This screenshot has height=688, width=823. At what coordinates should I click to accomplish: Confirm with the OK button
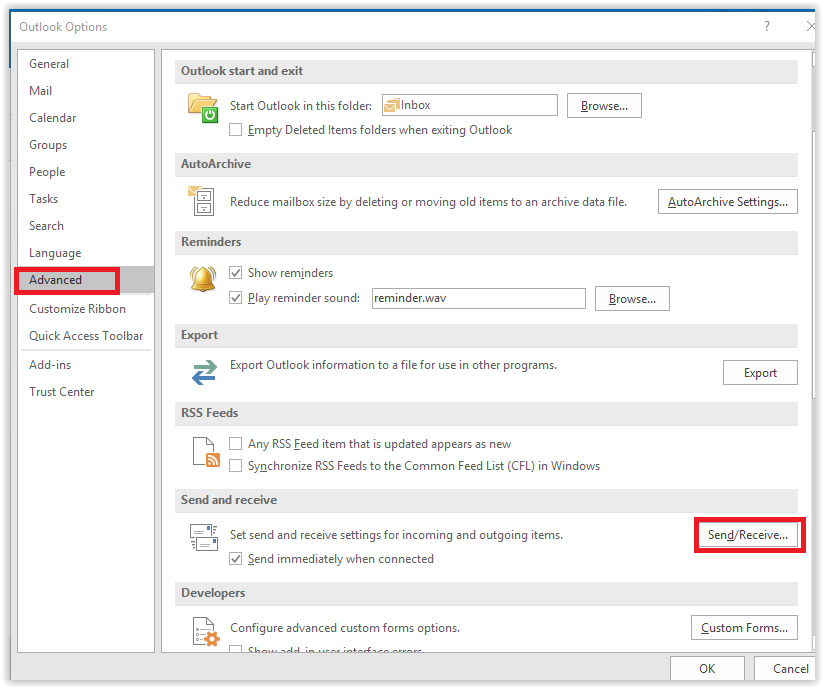[x=707, y=669]
